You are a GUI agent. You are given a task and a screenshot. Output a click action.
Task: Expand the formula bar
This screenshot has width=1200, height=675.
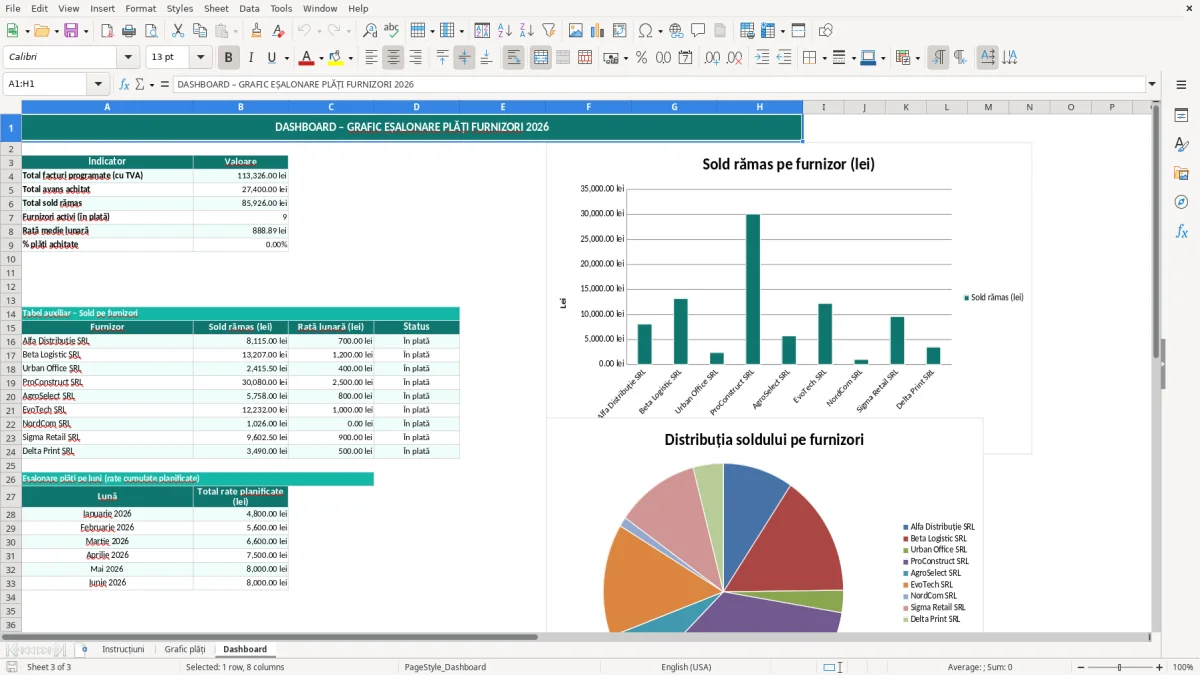1153,85
